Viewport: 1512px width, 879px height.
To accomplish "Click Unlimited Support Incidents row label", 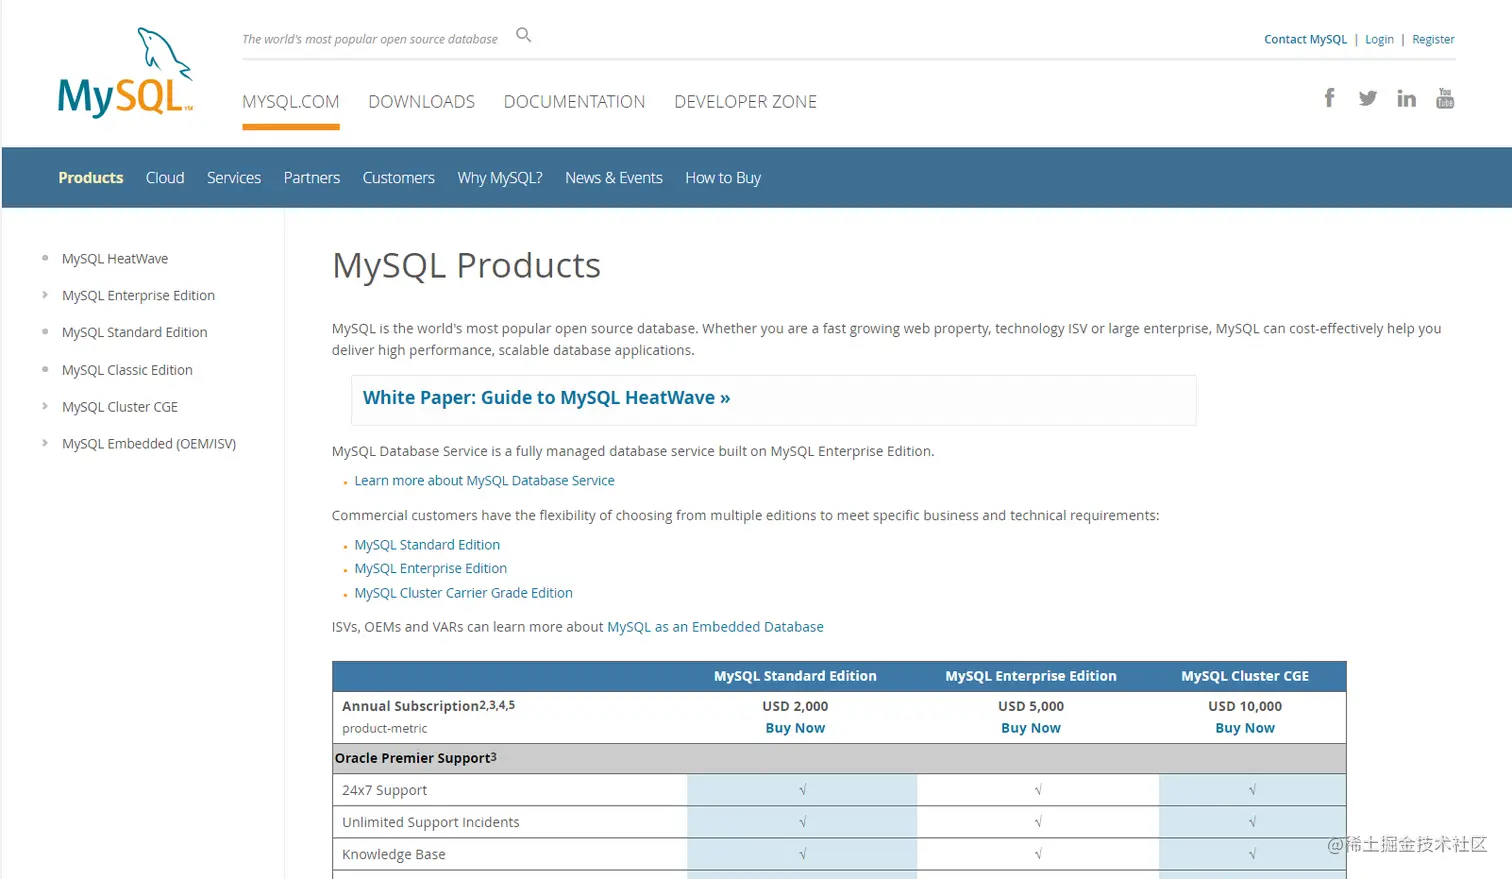I will tap(431, 822).
